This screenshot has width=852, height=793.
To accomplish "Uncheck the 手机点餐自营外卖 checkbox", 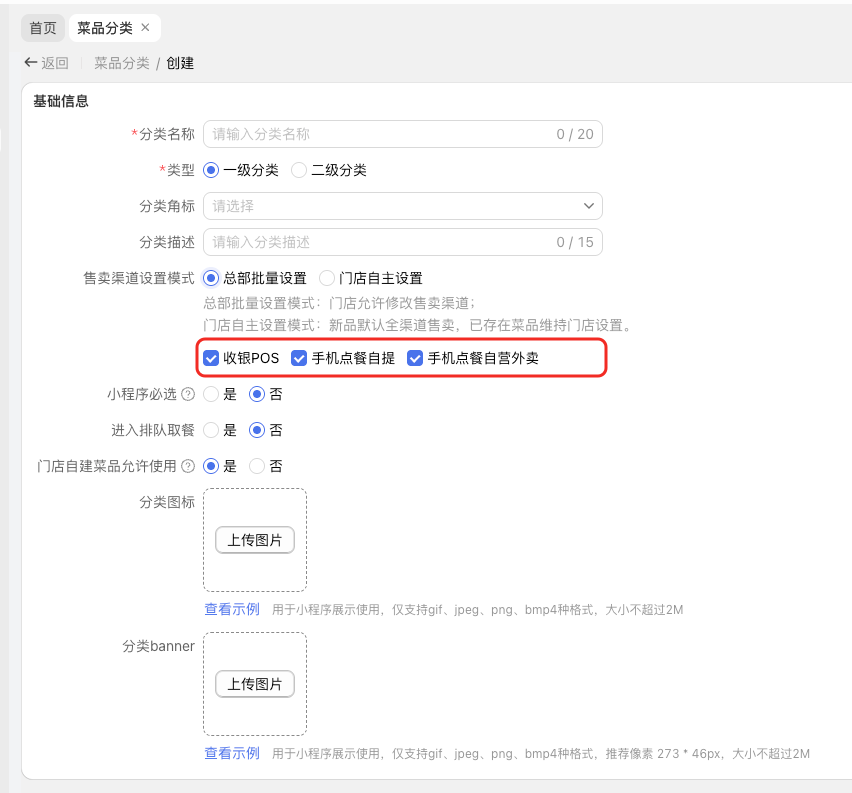I will [415, 358].
